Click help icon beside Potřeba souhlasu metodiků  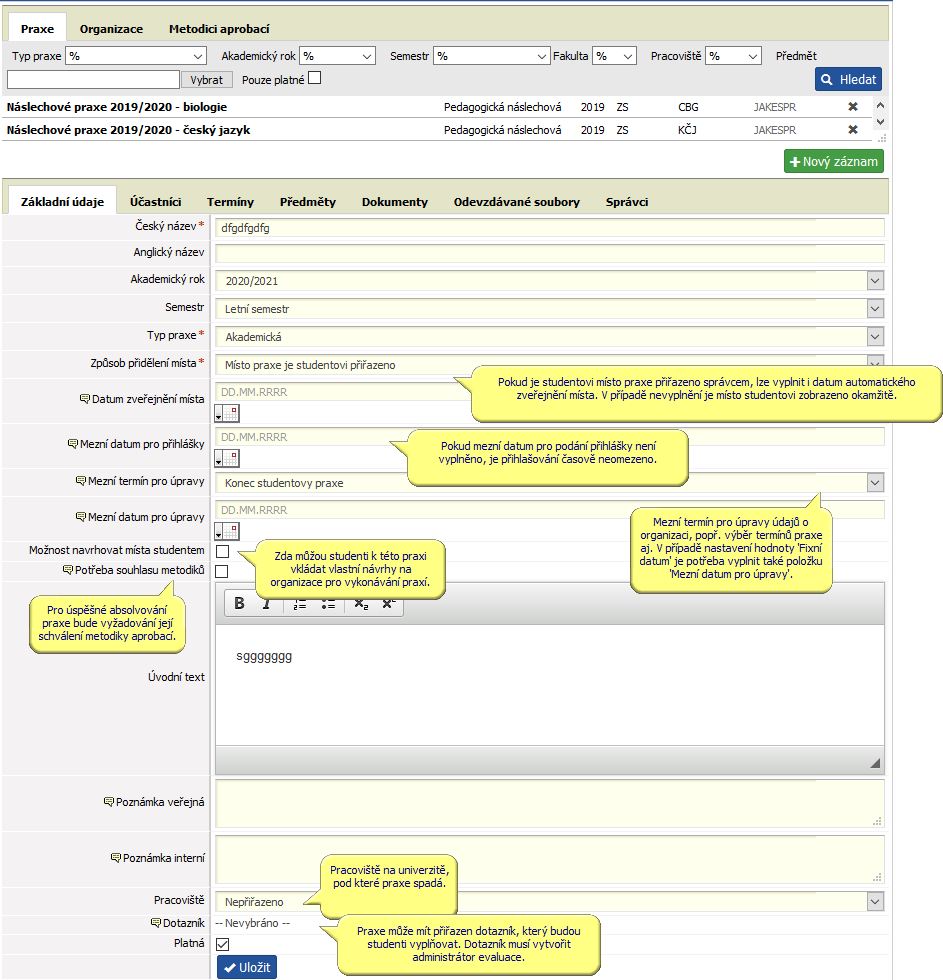click(68, 570)
